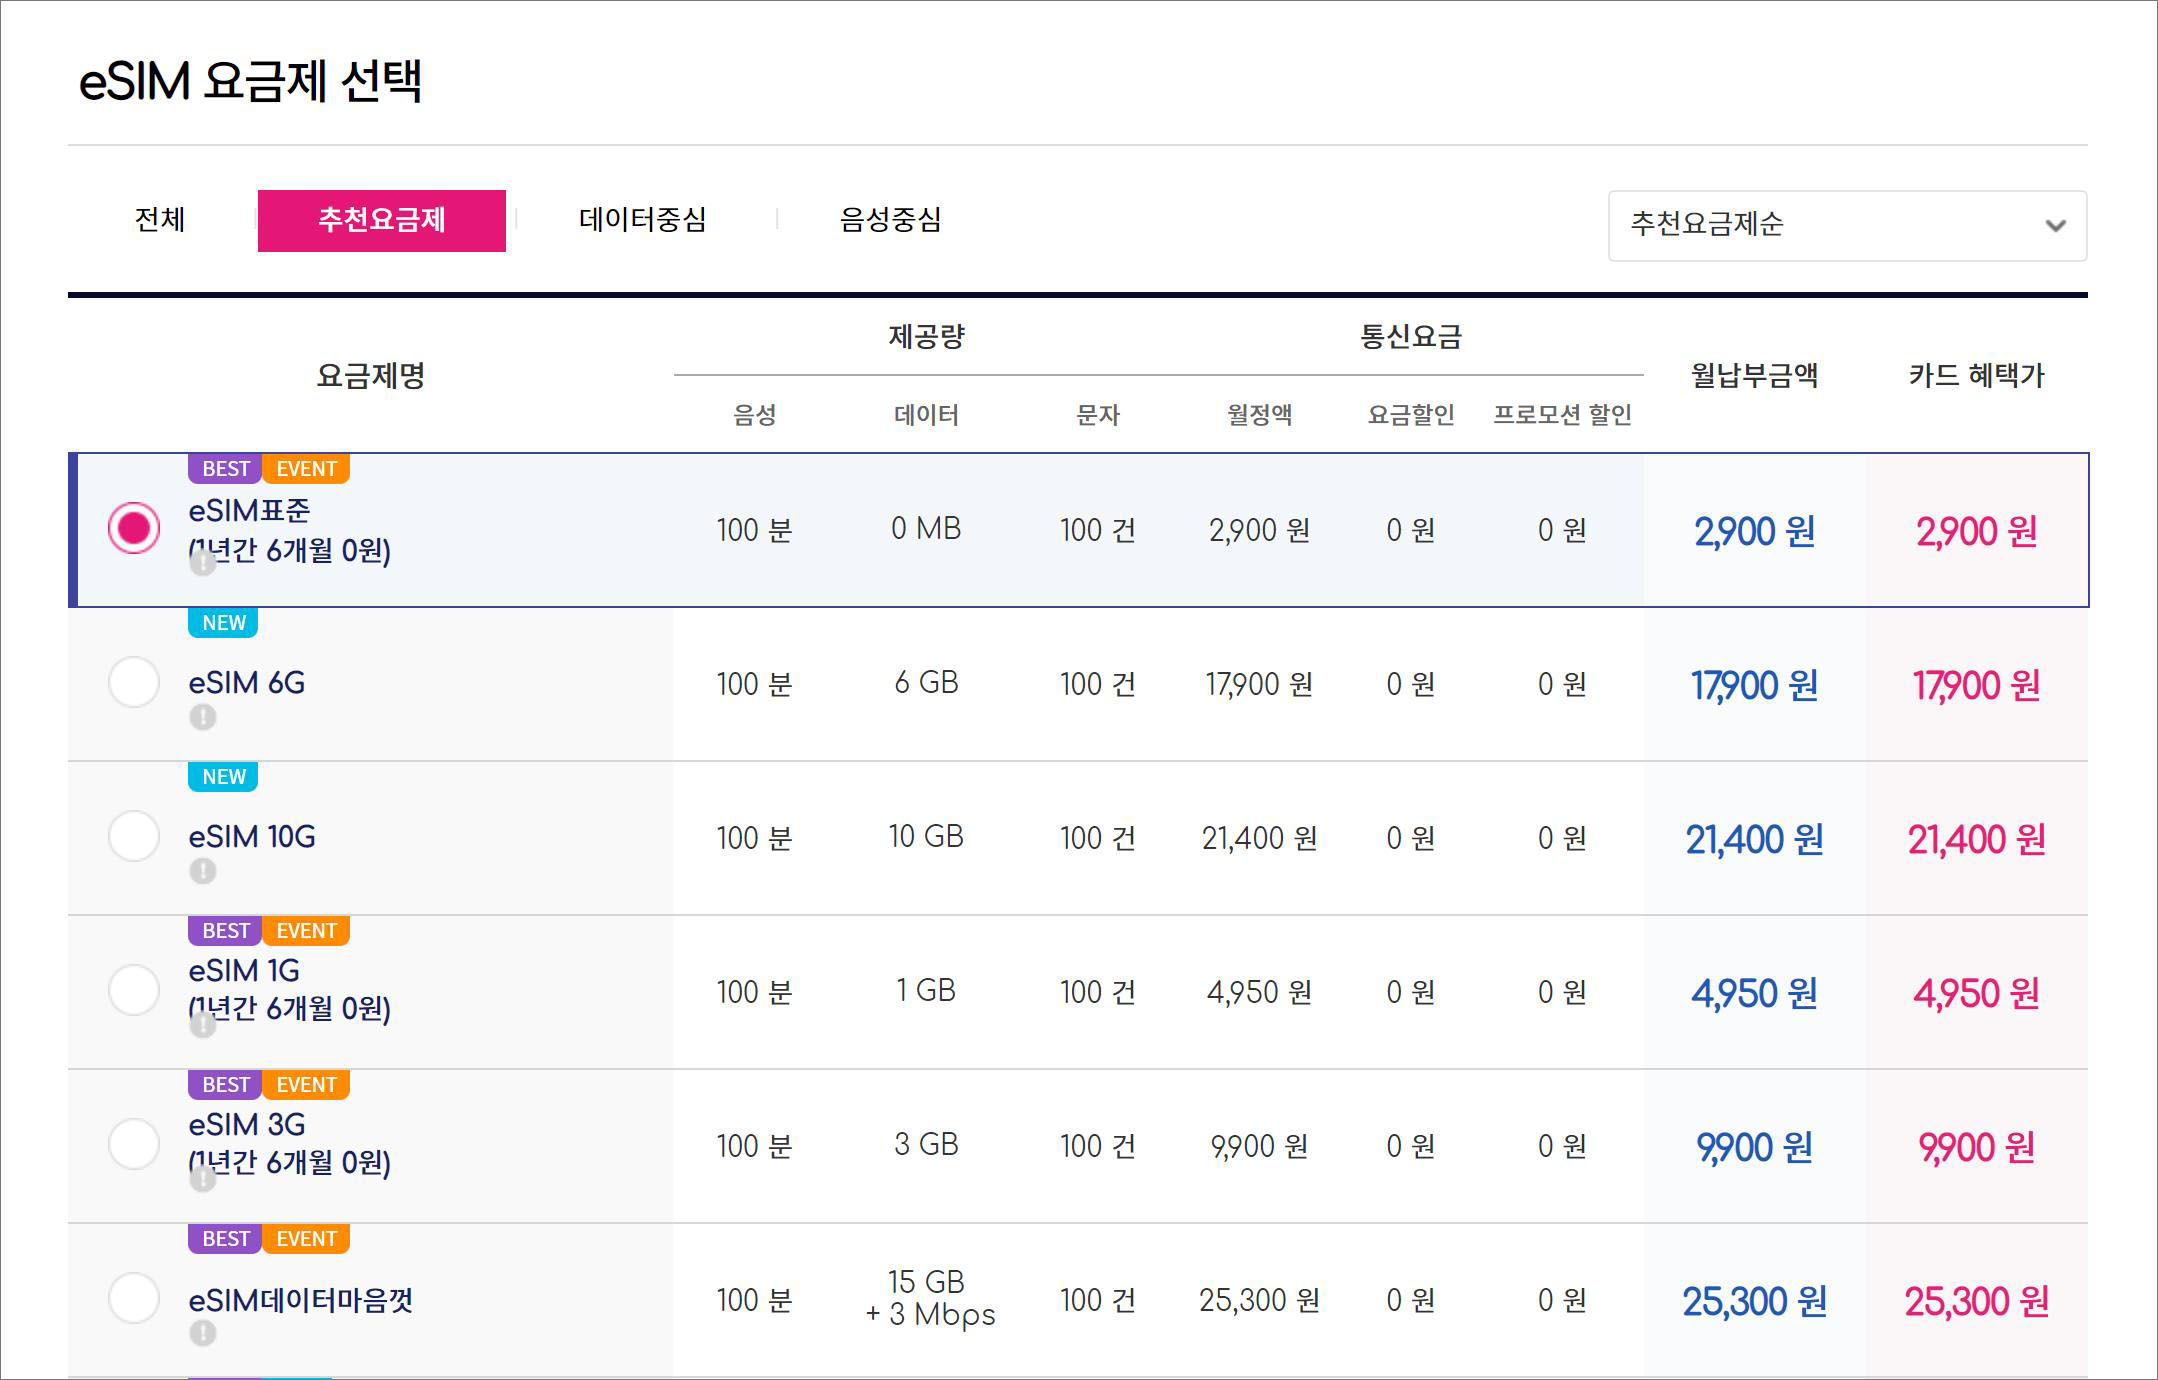Screen dimensions: 2158x1380
Task: Click info icon under eSIM표준 plan
Action: click(203, 563)
